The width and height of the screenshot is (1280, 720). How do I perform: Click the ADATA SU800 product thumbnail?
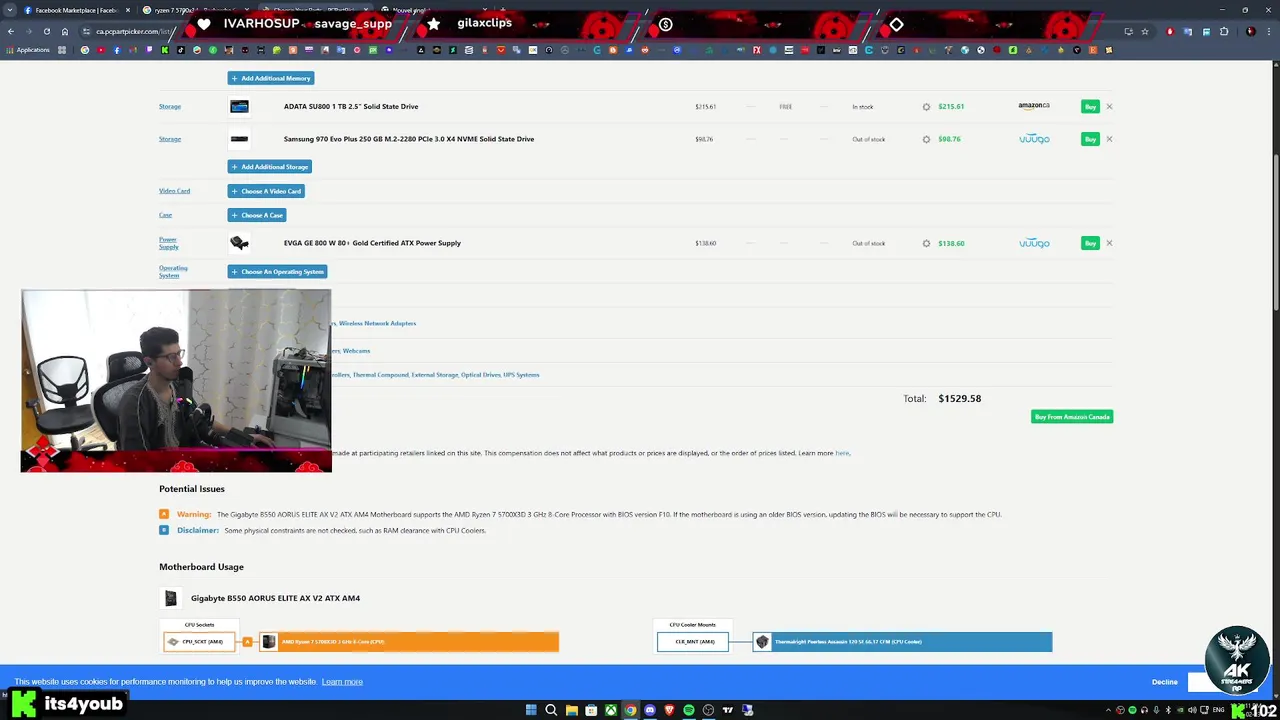click(x=239, y=106)
